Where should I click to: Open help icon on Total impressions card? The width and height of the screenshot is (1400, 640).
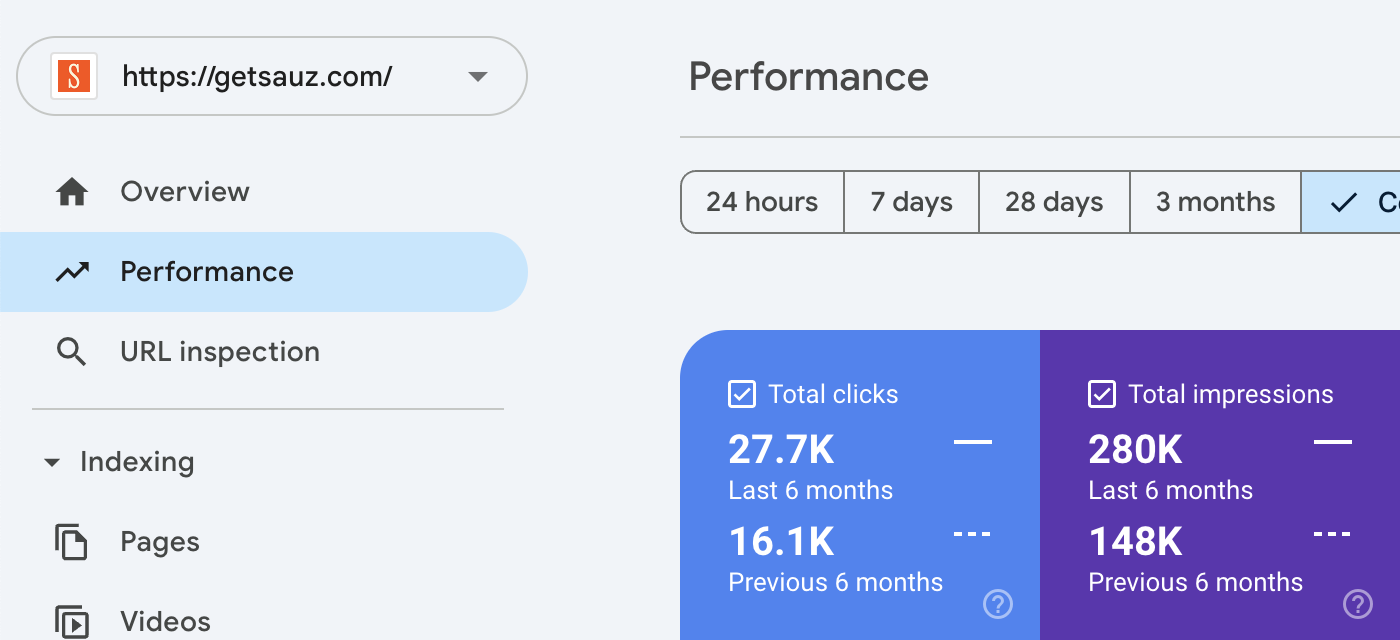click(1357, 603)
